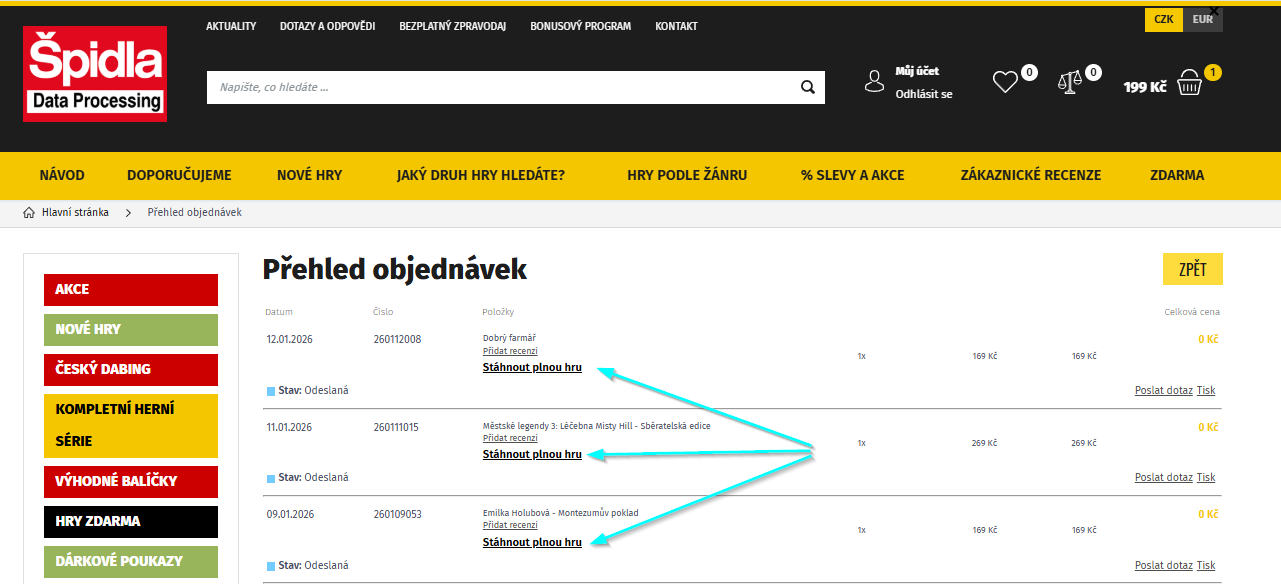Viewport: 1281px width, 584px height.
Task: Expand the Hry podle žánru menu
Action: tap(687, 175)
